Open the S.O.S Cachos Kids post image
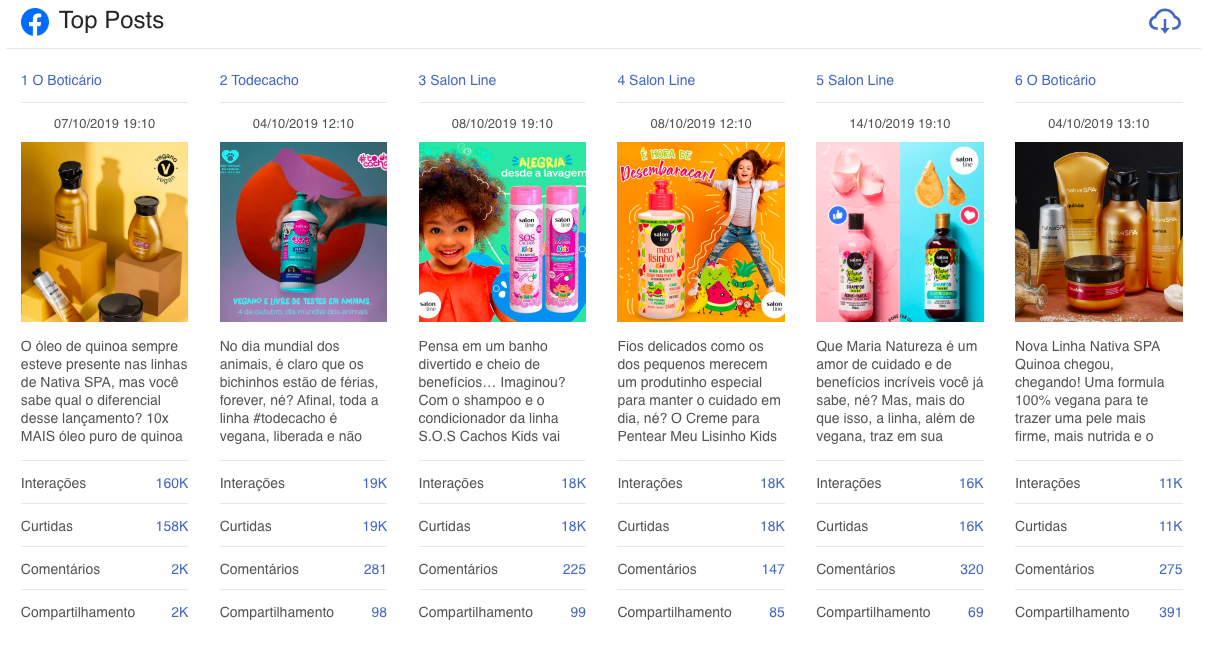Image resolution: width=1206 pixels, height=649 pixels. click(502, 232)
